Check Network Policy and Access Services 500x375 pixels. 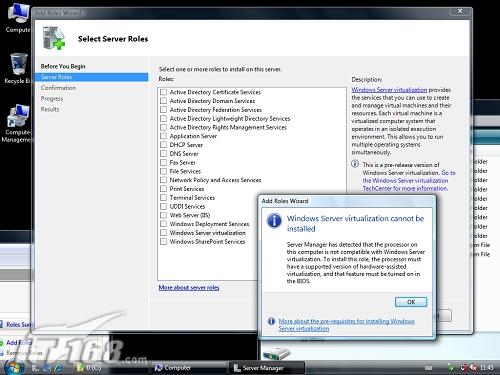(x=163, y=180)
